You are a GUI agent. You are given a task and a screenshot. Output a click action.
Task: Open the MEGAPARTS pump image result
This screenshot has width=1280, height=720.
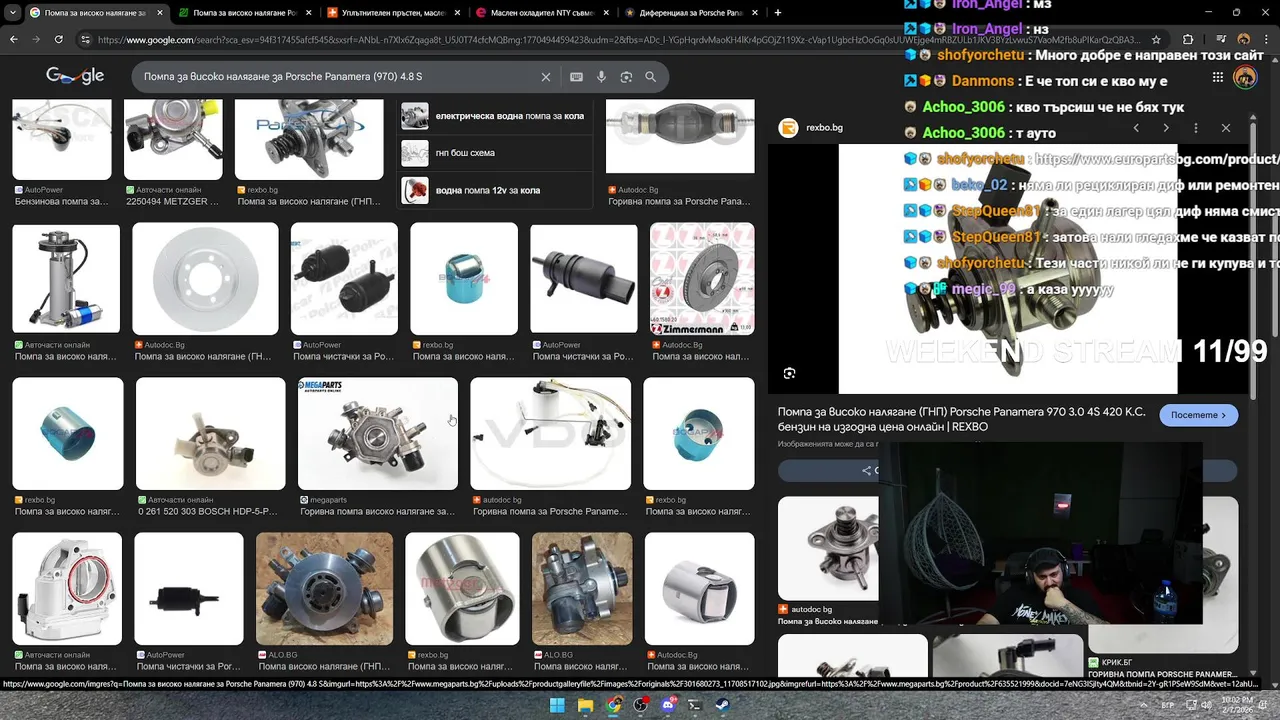point(378,433)
